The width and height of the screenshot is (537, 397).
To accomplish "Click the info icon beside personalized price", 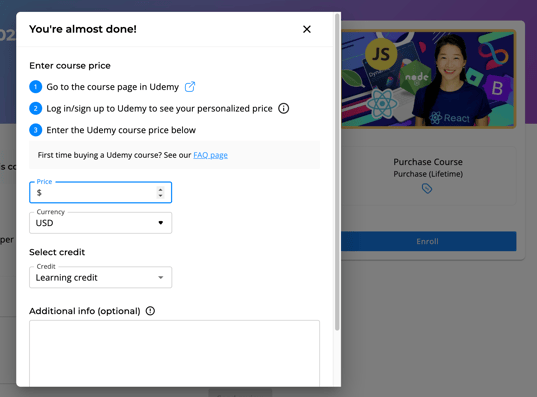I will (x=283, y=109).
